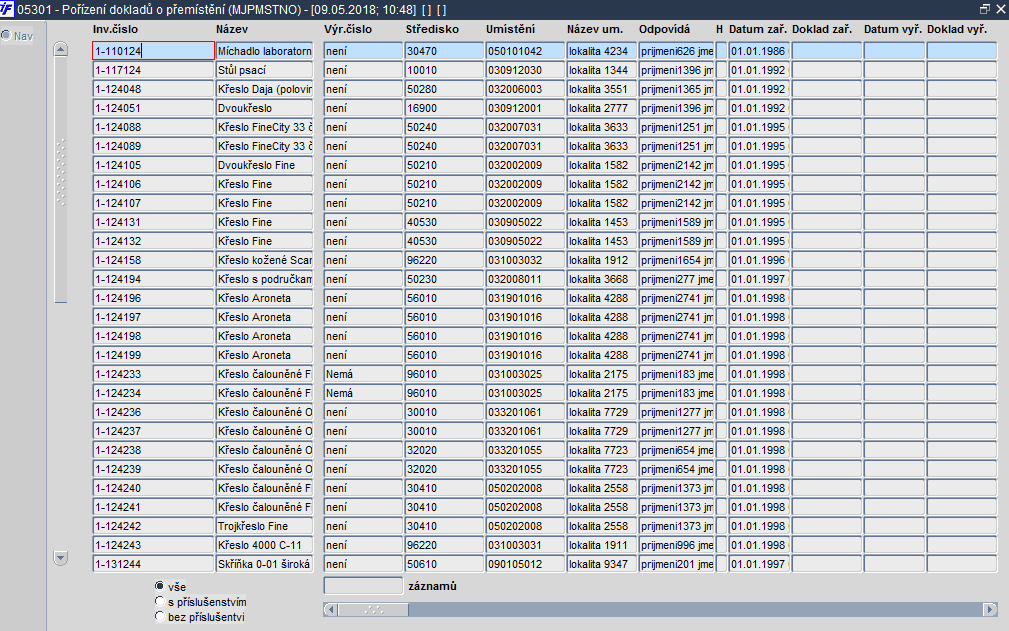Click name cell 'Trojkřeslo Fine'
1009x631 pixels.
click(x=264, y=526)
